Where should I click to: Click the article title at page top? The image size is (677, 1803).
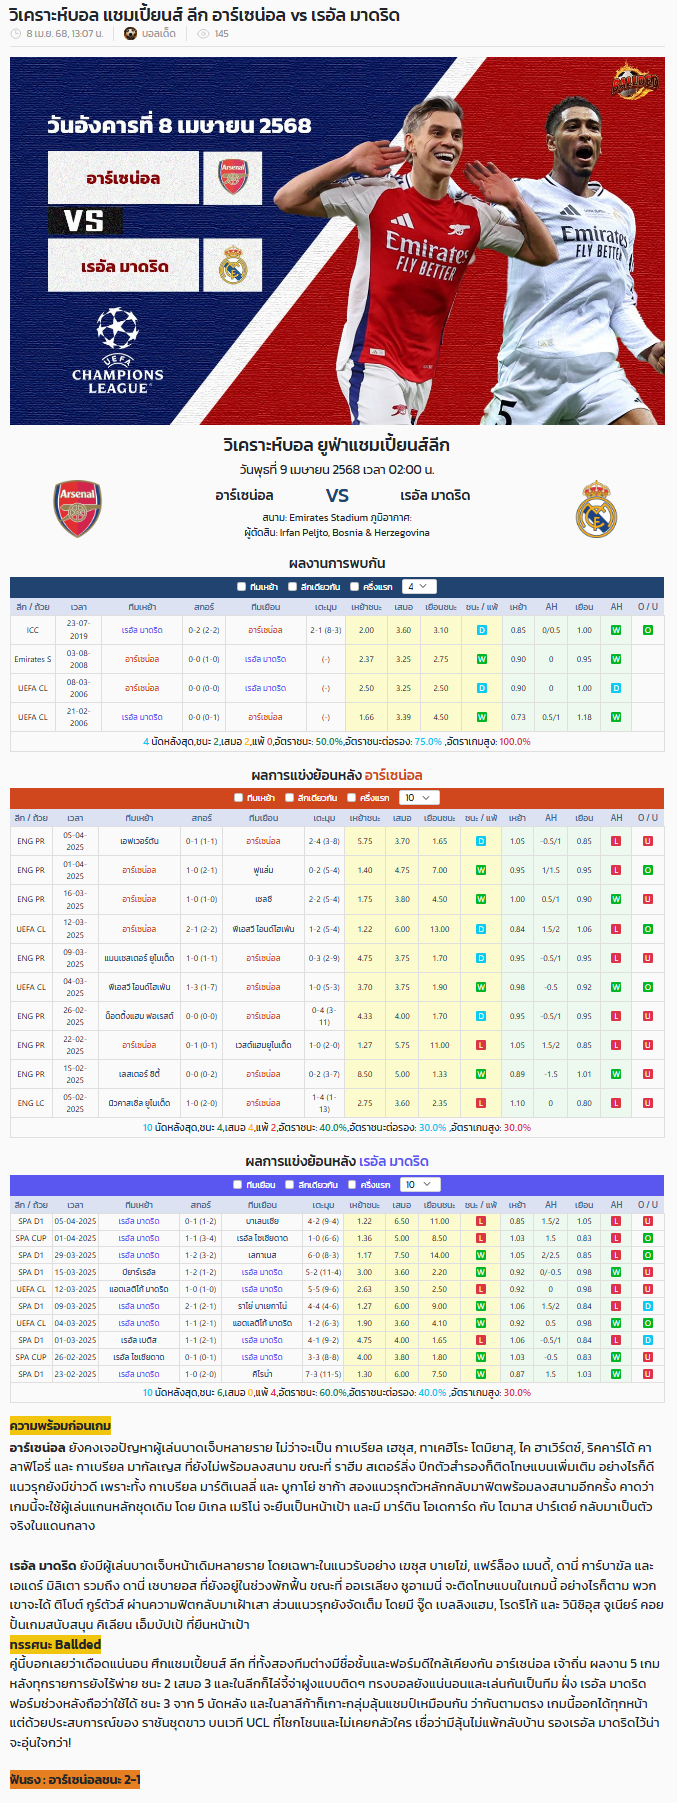coord(204,14)
